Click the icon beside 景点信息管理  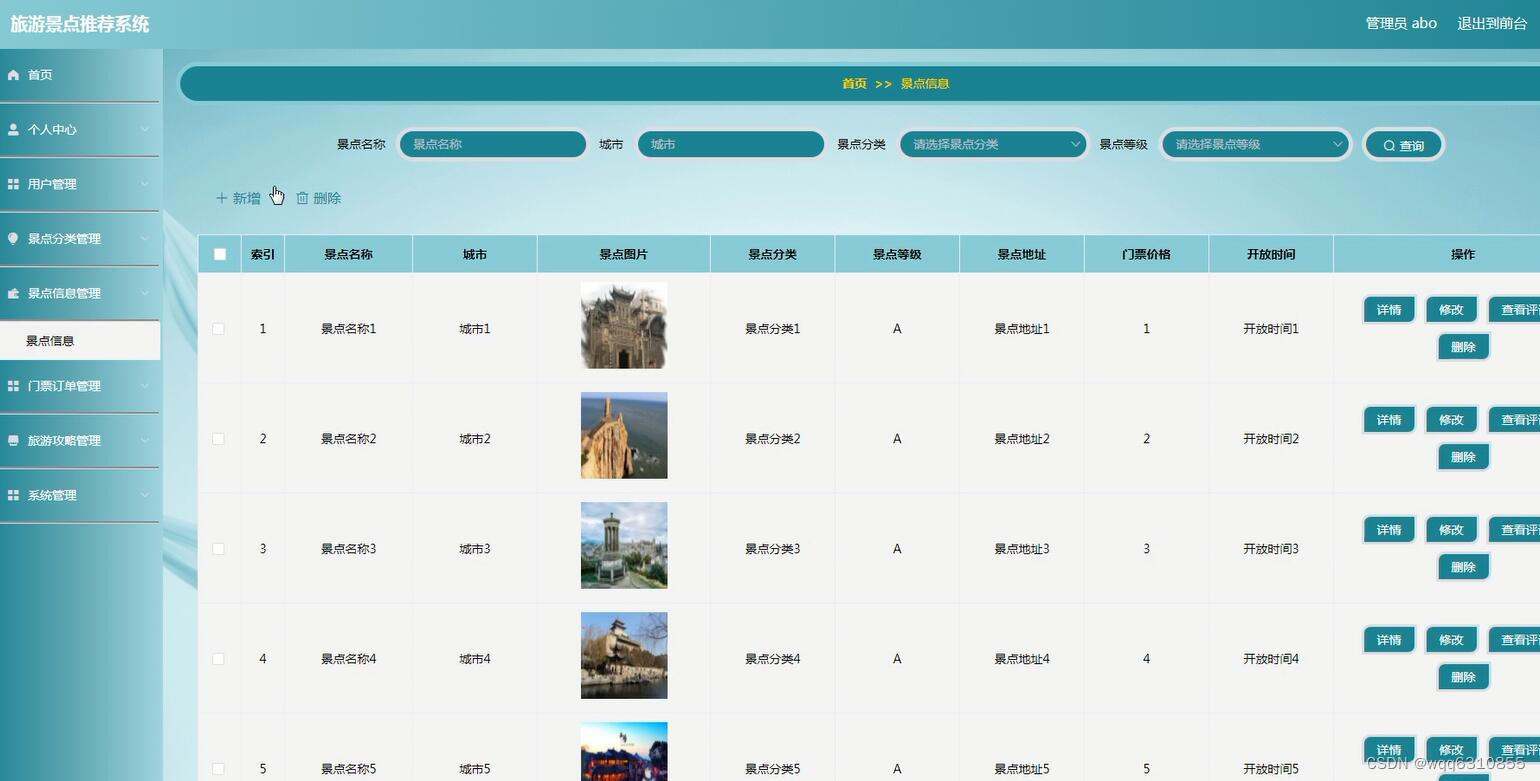coord(13,293)
